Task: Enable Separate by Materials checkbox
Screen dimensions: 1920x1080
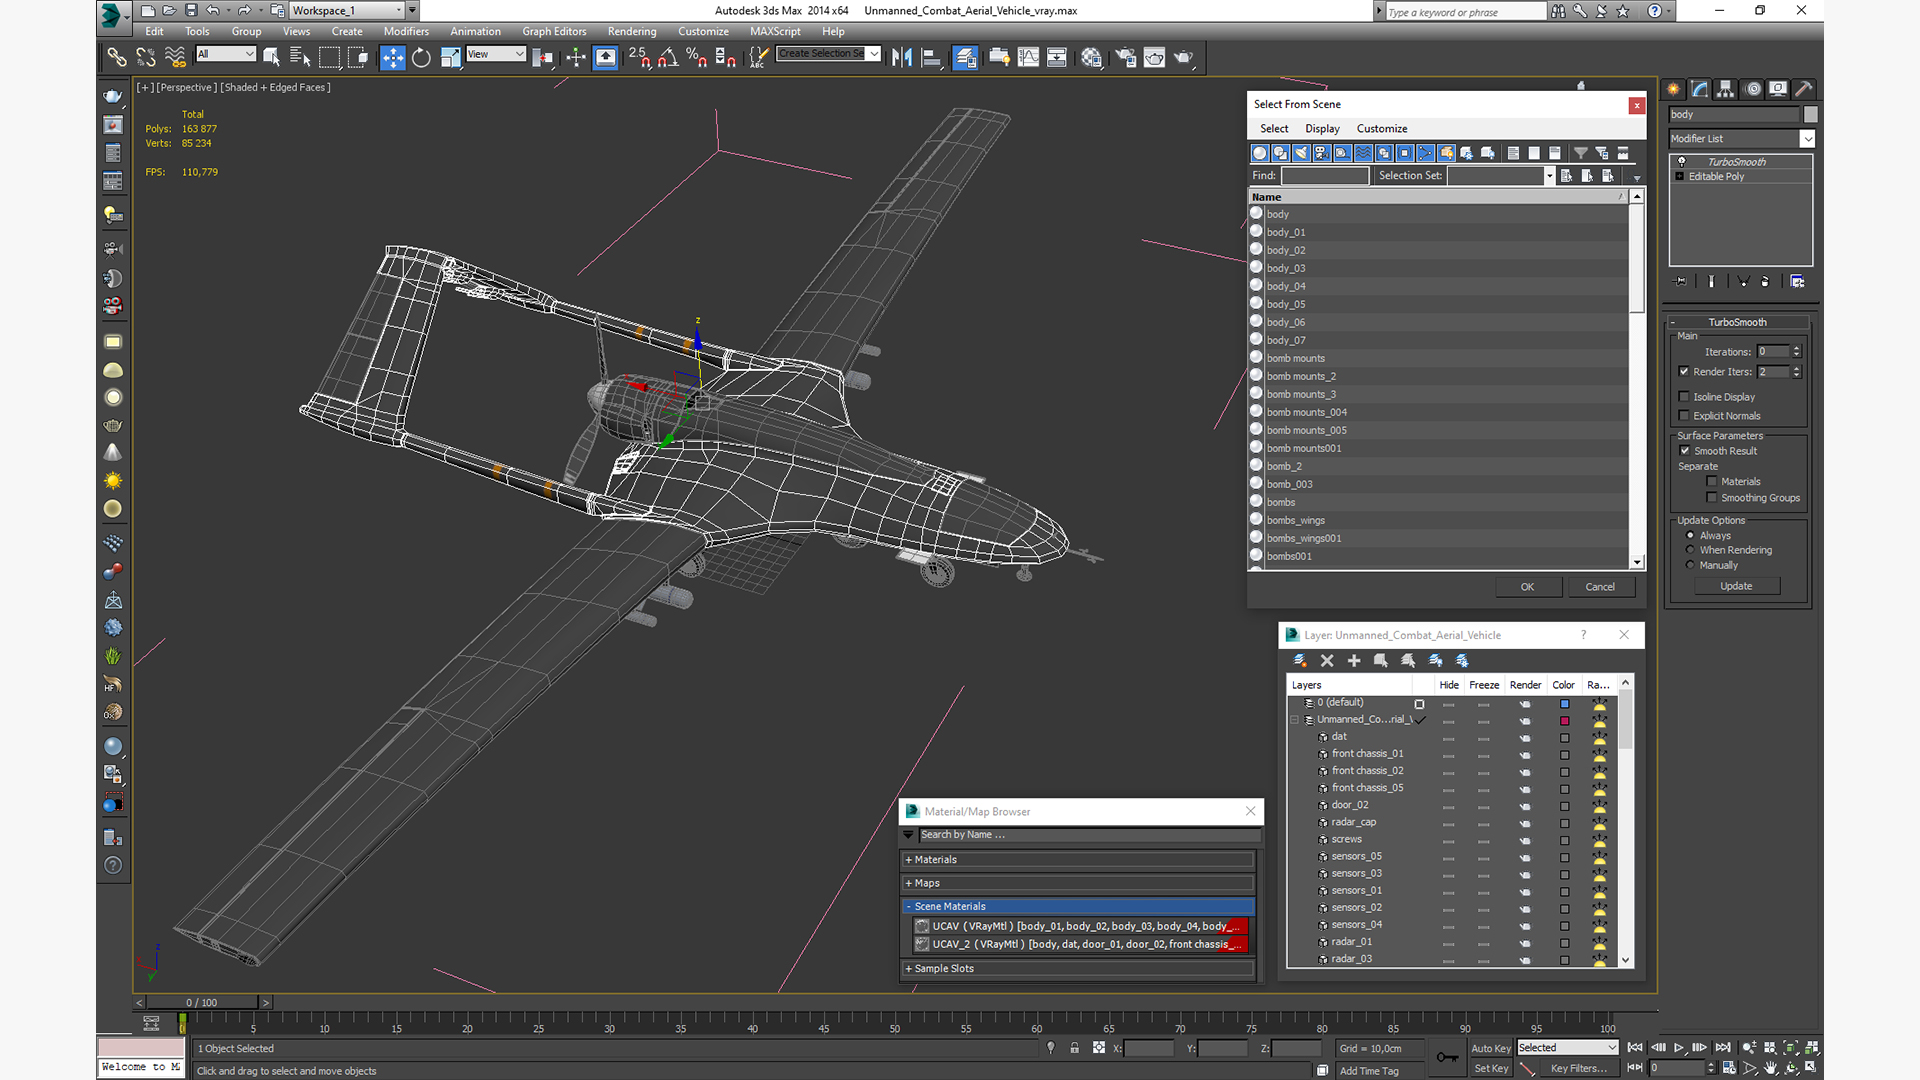Action: click(1712, 482)
